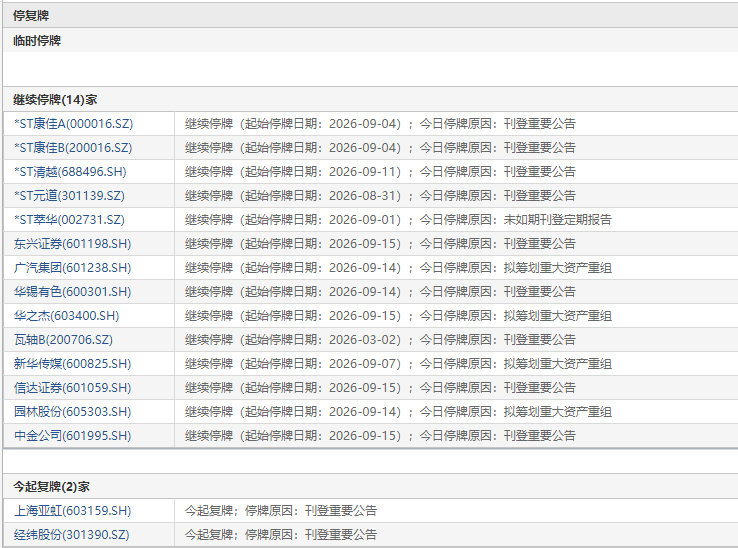This screenshot has width=738, height=548.
Task: Open *ST康佳A(000016.SZ) stock link
Action: pyautogui.click(x=73, y=124)
